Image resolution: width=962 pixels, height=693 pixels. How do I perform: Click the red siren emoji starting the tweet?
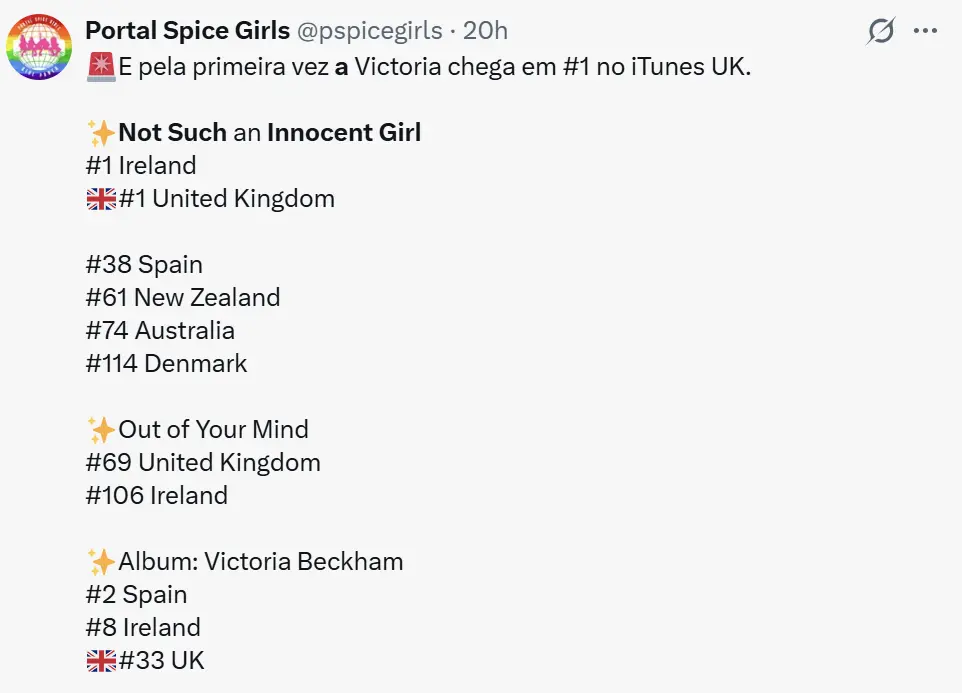101,67
